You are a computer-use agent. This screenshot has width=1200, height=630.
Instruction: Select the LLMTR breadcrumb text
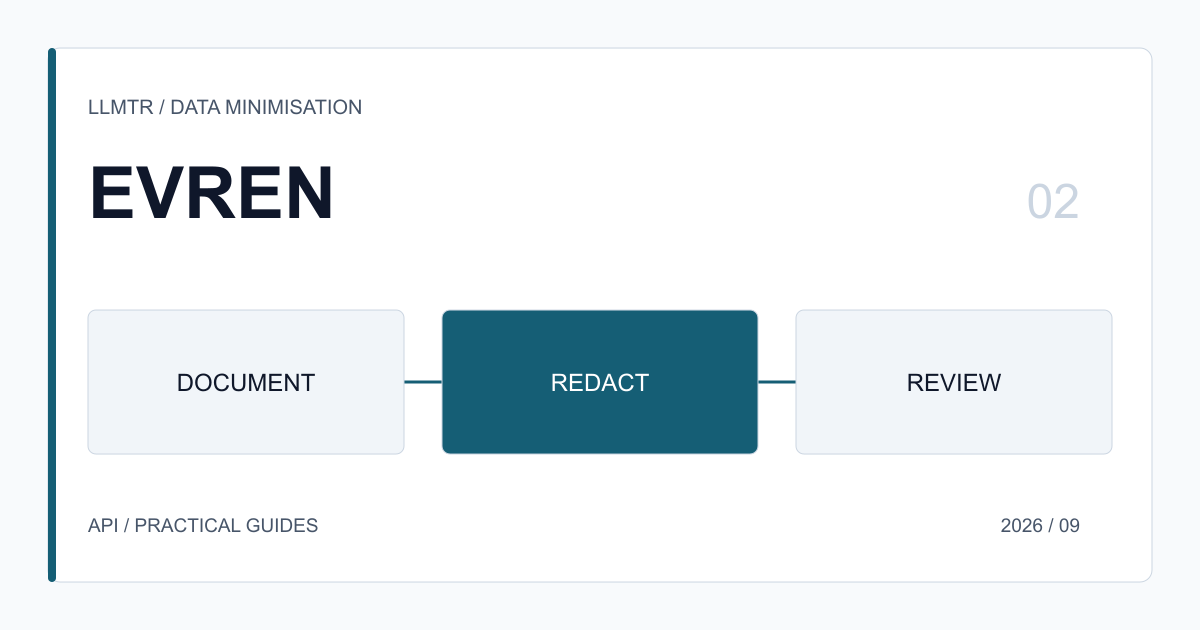pos(121,107)
